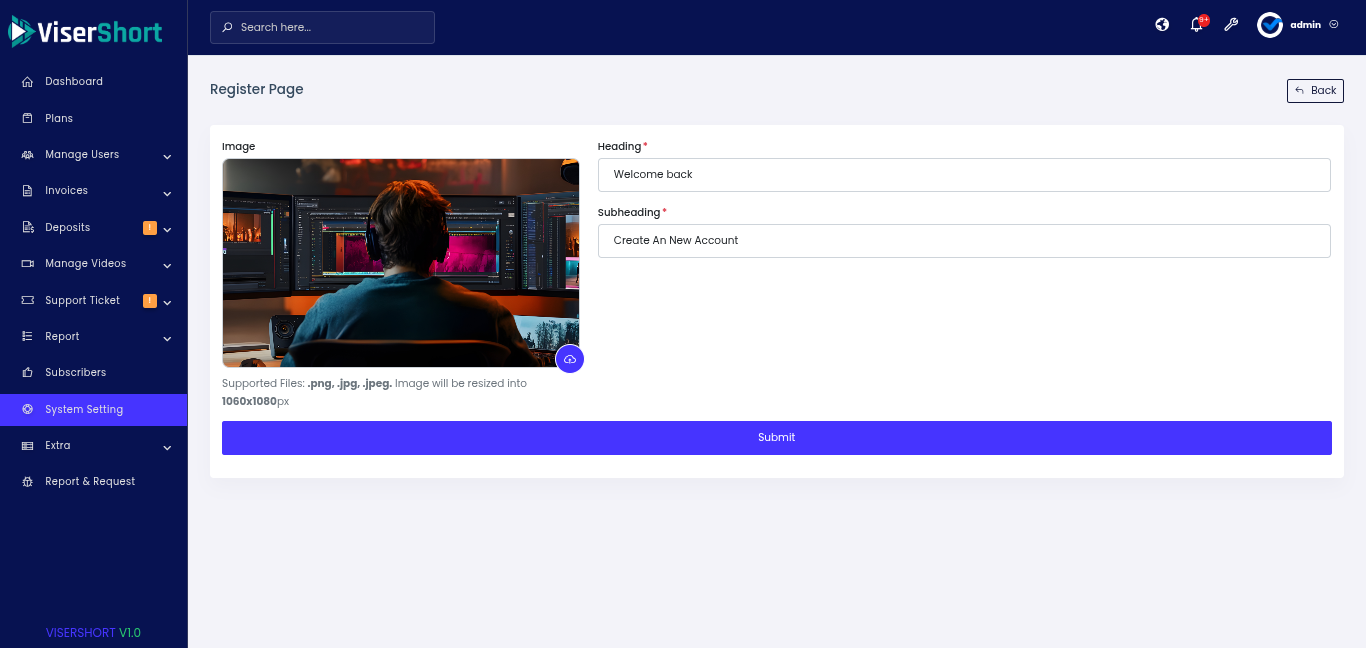Go to Subscribers in sidebar
Viewport: 1366px width, 648px height.
coord(75,373)
